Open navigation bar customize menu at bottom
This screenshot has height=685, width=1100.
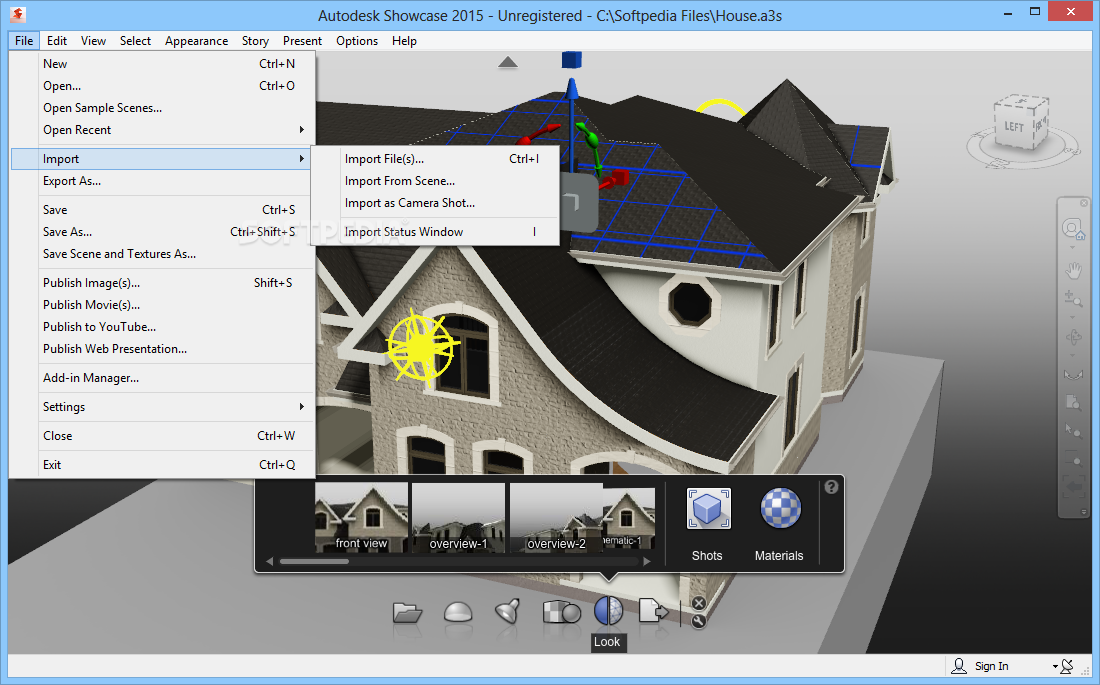pos(1084,512)
